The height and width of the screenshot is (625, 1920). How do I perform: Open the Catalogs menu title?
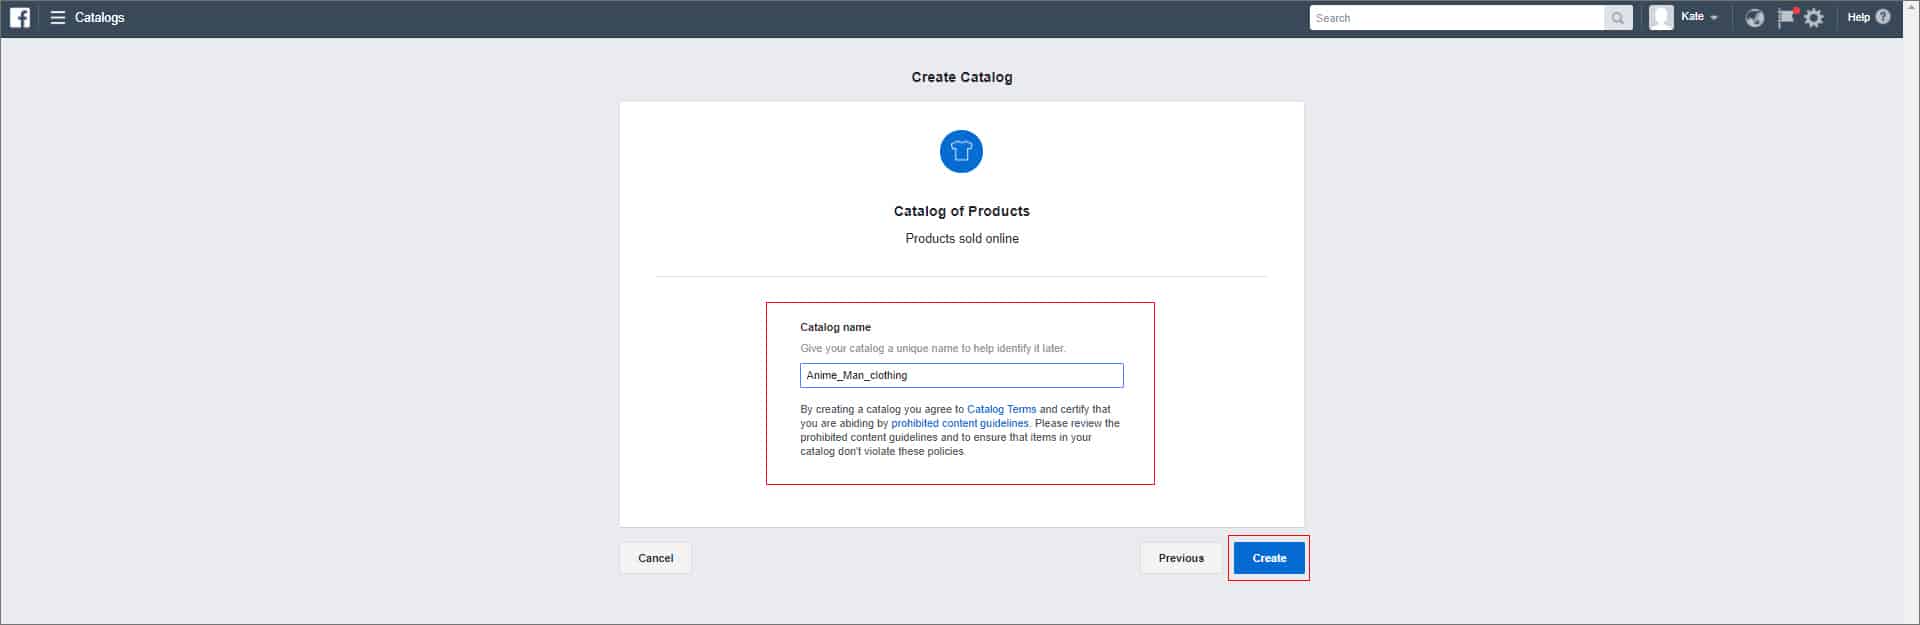[100, 18]
